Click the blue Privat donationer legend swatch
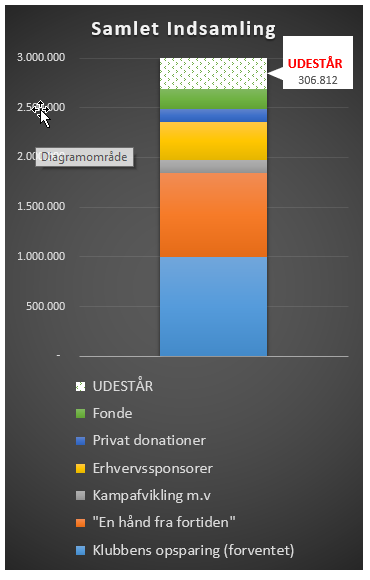Image resolution: width=370 pixels, height=580 pixels. [80, 441]
